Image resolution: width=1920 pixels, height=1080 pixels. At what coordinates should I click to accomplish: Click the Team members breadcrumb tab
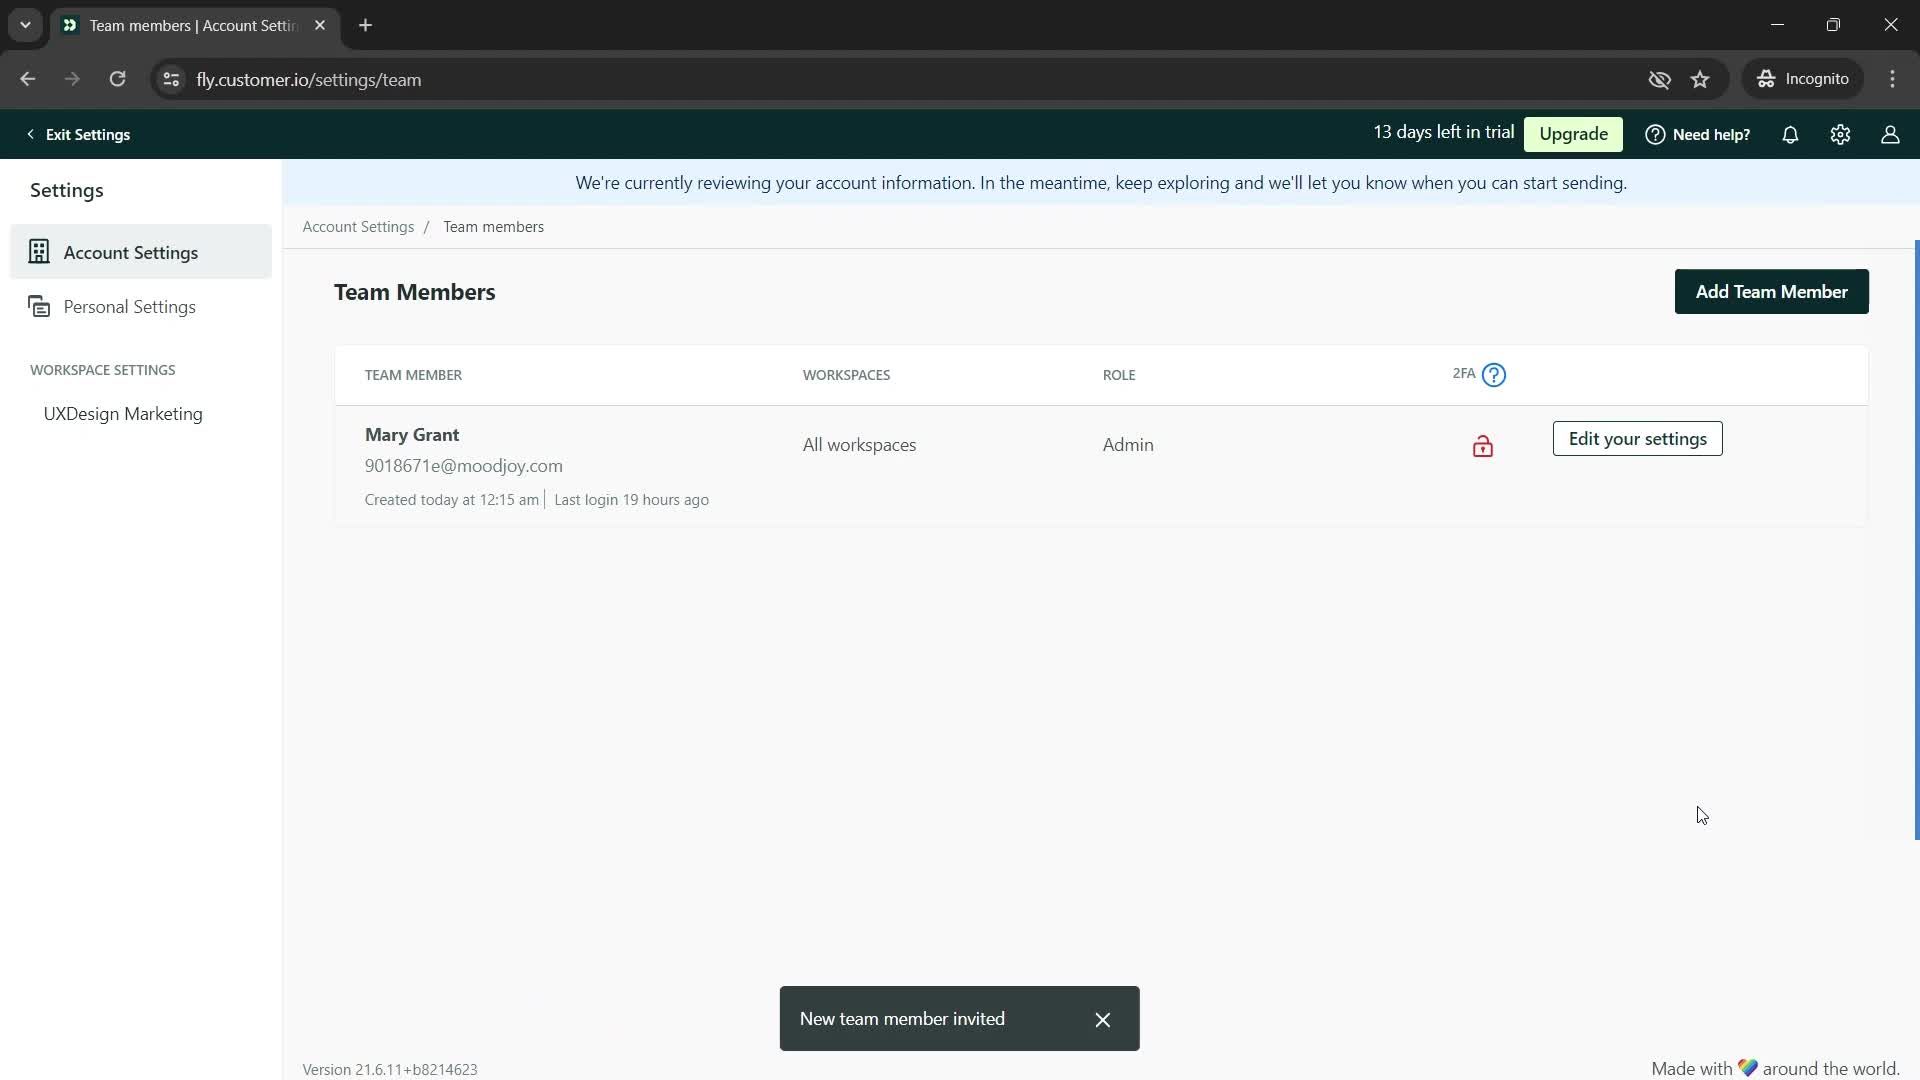[x=493, y=227]
